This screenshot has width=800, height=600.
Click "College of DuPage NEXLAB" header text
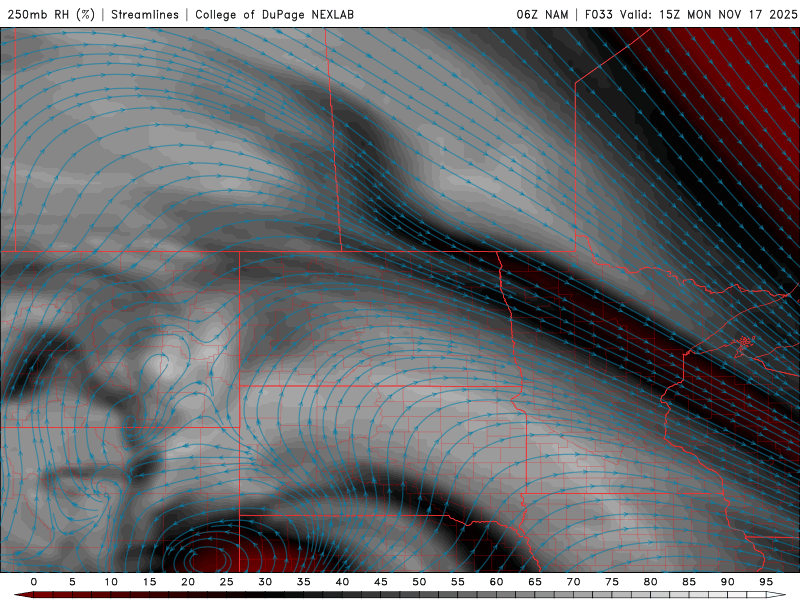274,14
